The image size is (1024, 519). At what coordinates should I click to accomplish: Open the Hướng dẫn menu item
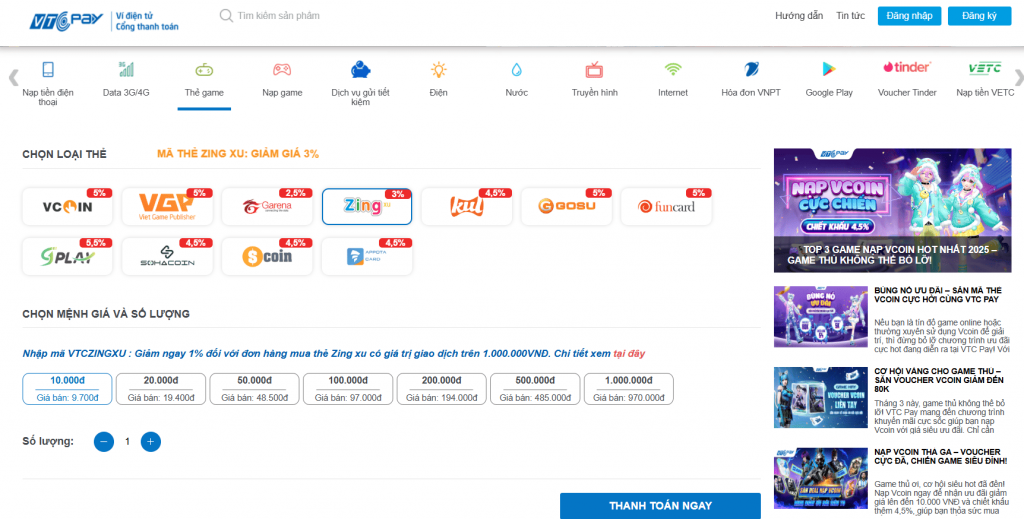click(799, 16)
